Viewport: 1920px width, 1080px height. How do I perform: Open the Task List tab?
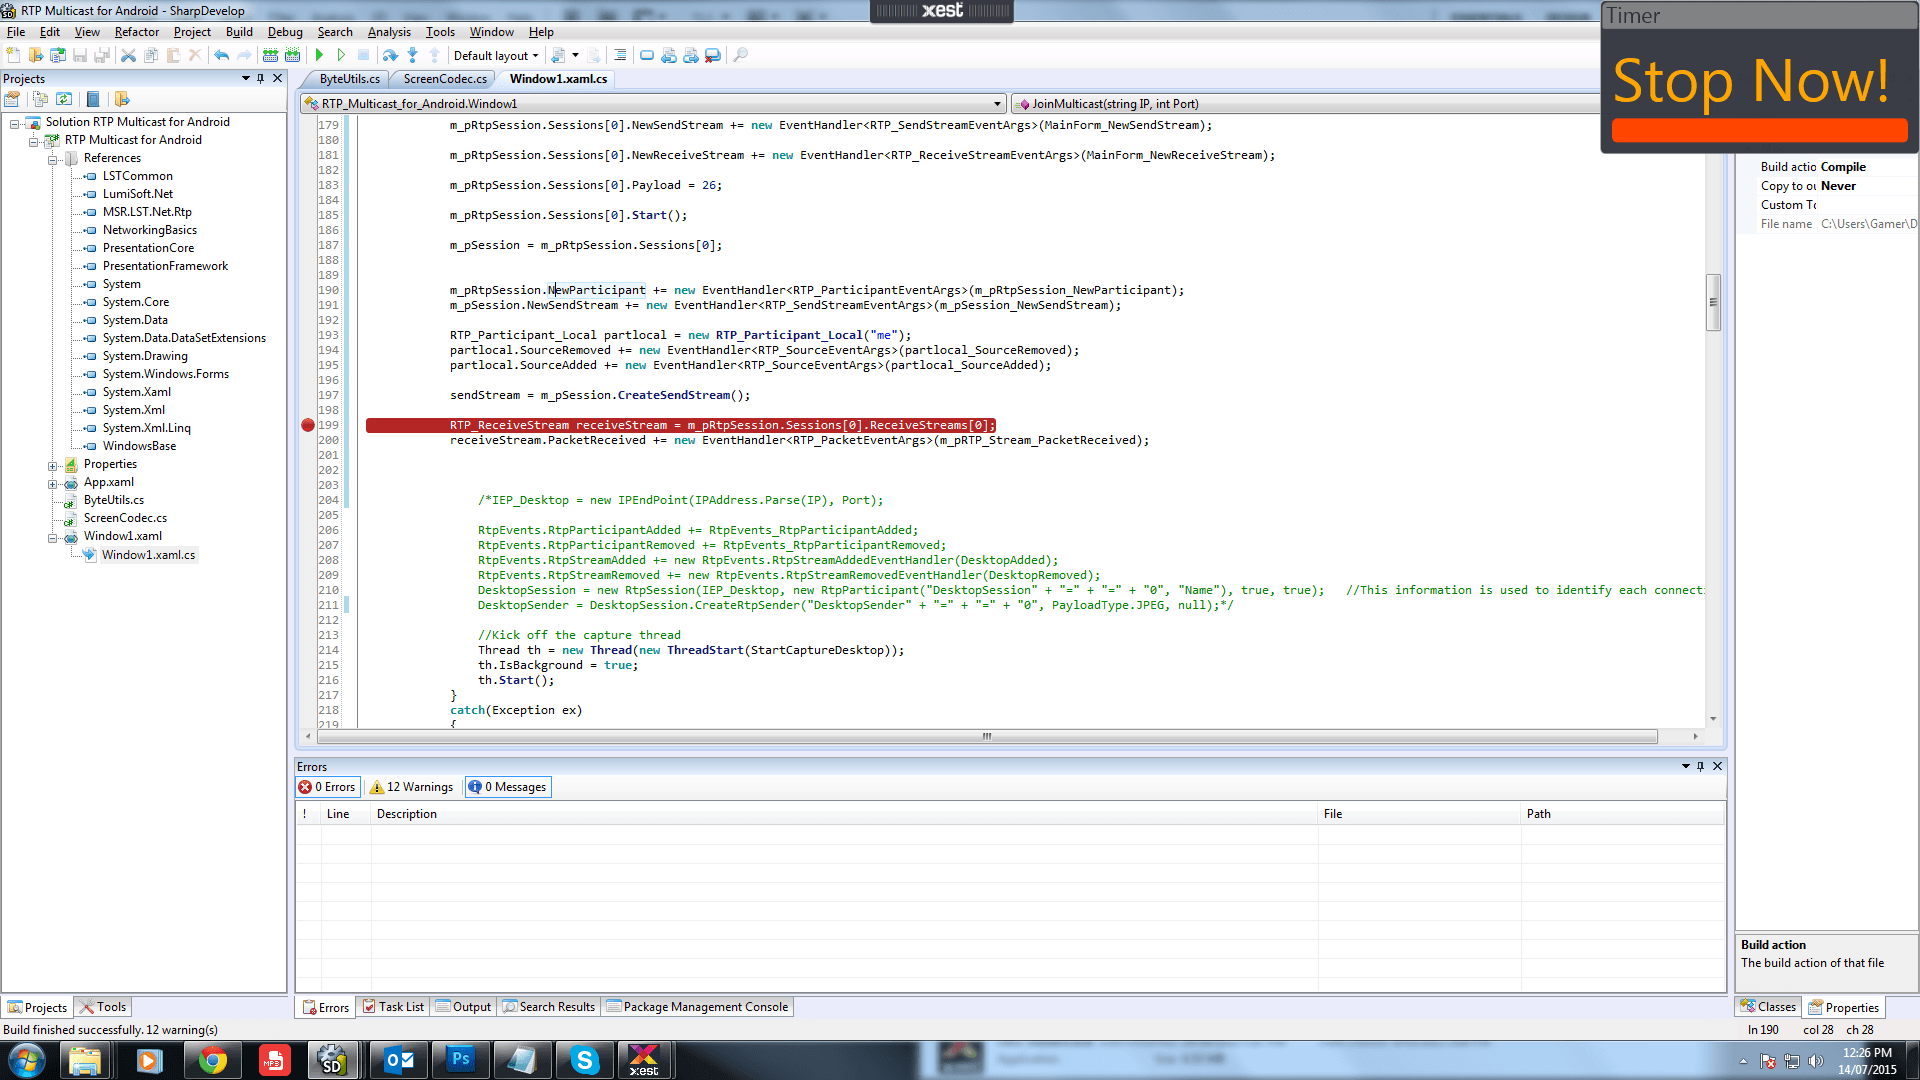pos(393,1007)
